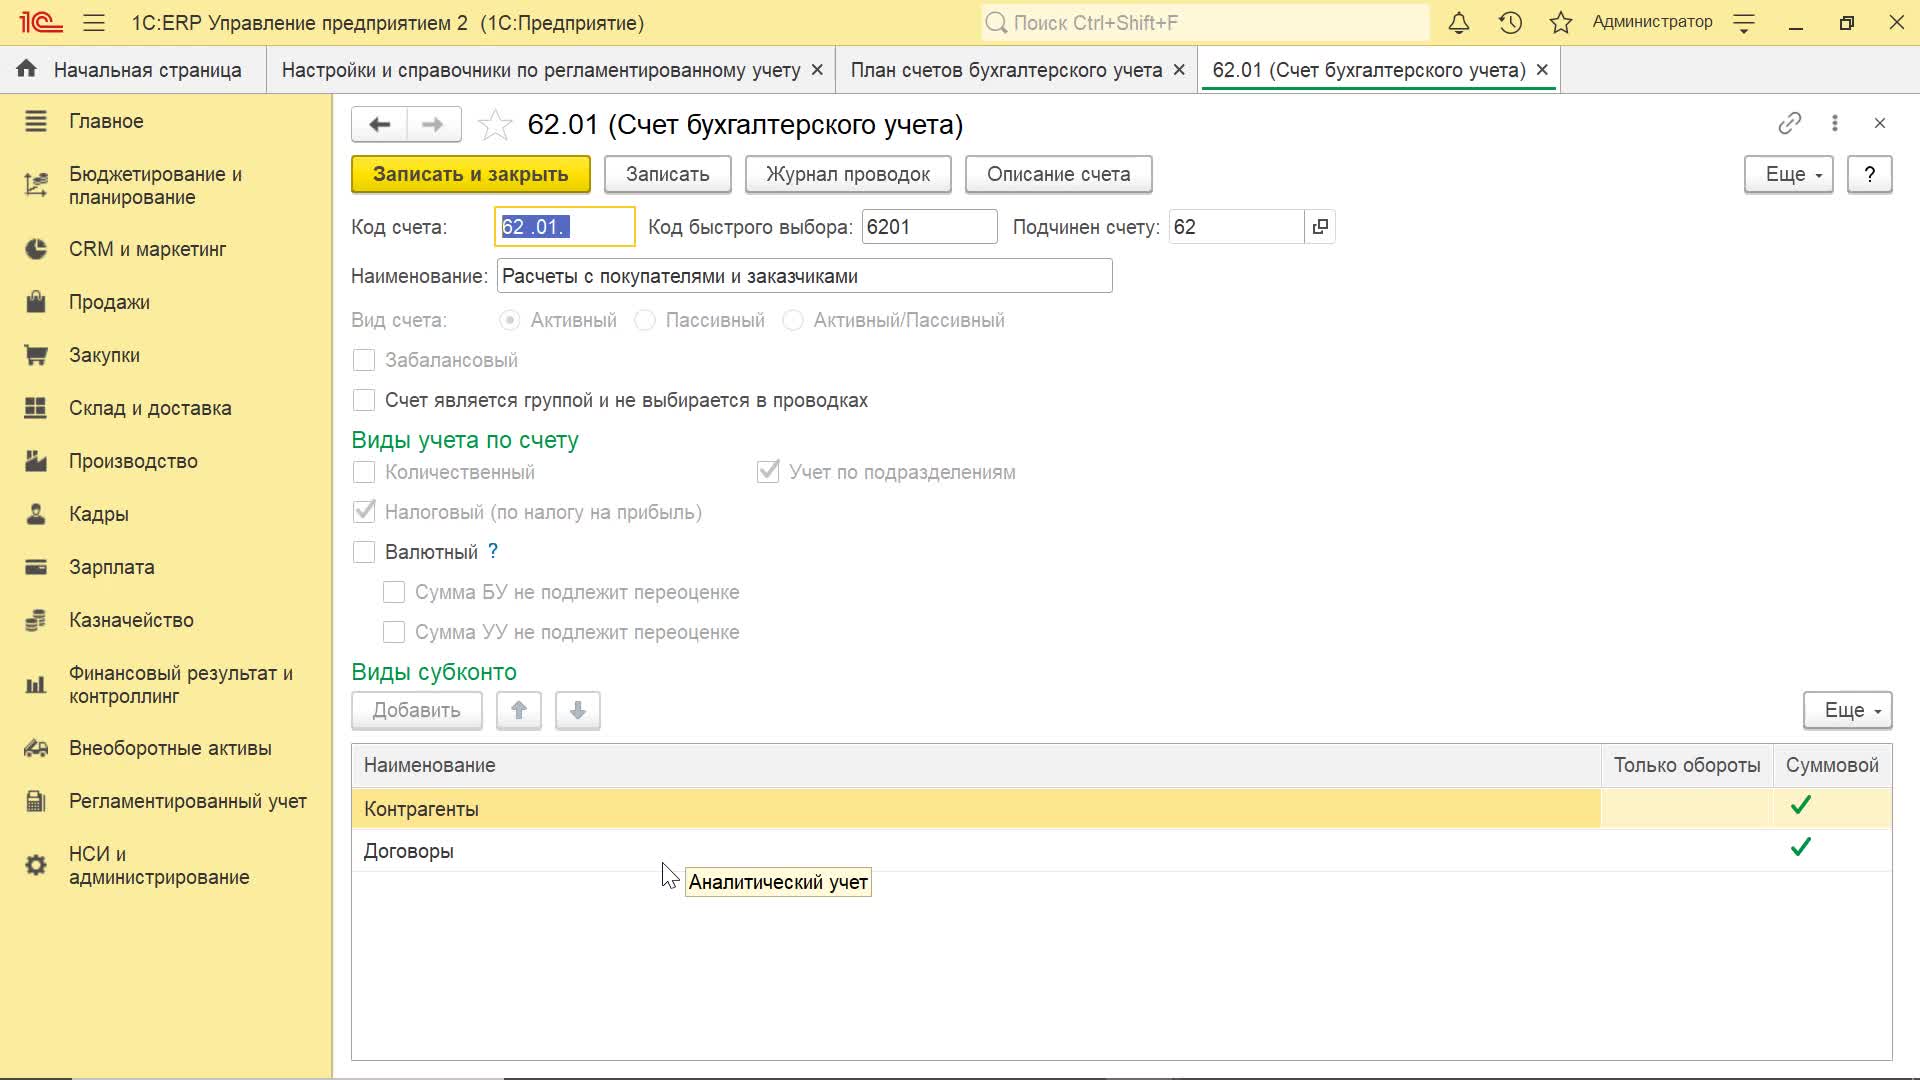Open Продажи section
Image resolution: width=1920 pixels, height=1080 pixels.
(x=109, y=302)
